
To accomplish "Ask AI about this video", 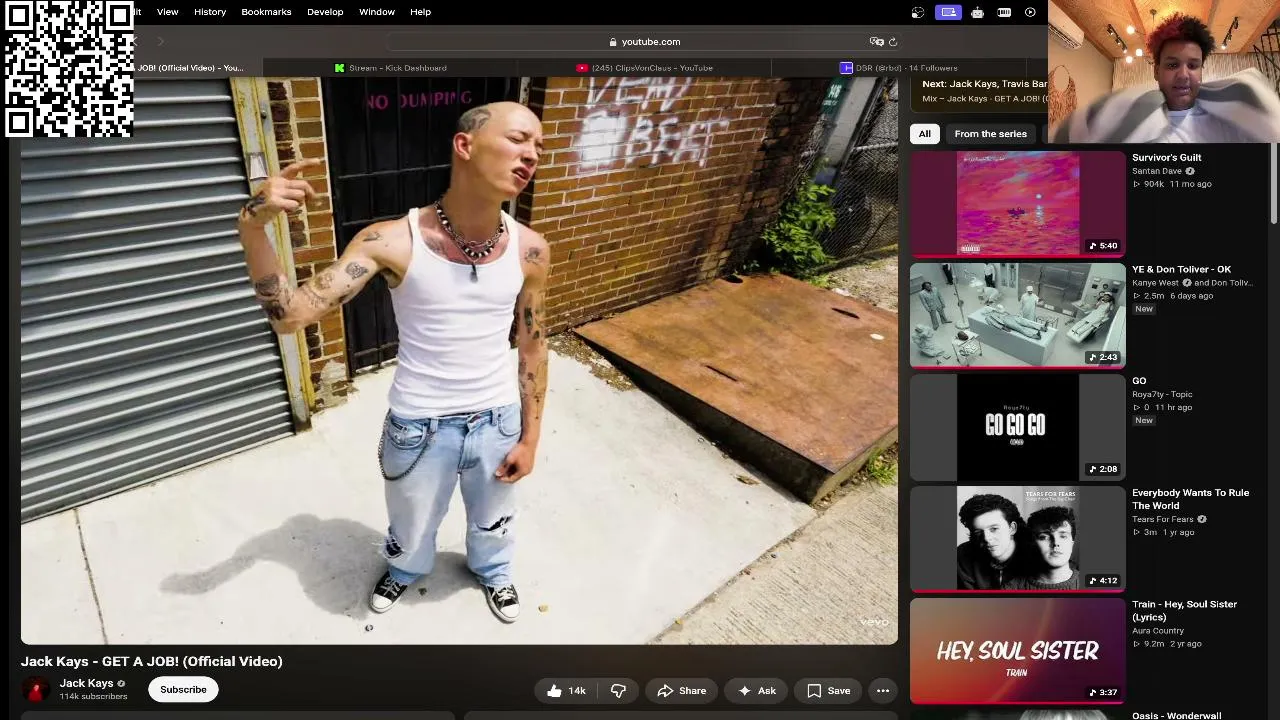I will (756, 690).
